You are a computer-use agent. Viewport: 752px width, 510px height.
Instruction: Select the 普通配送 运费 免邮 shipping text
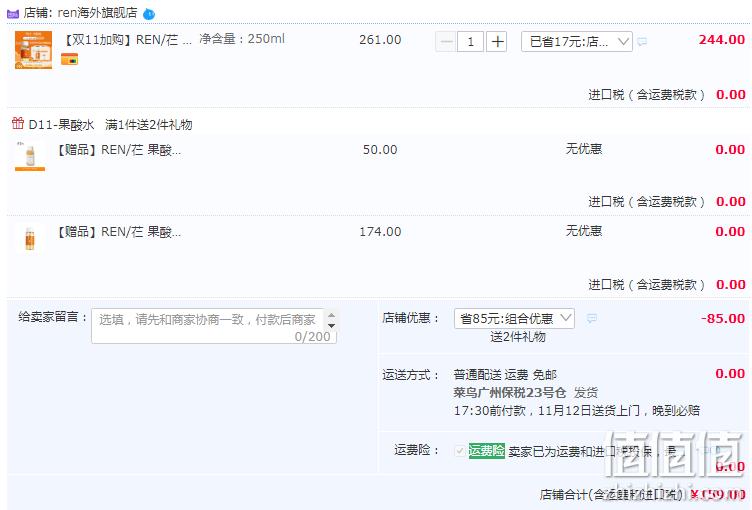pos(505,374)
